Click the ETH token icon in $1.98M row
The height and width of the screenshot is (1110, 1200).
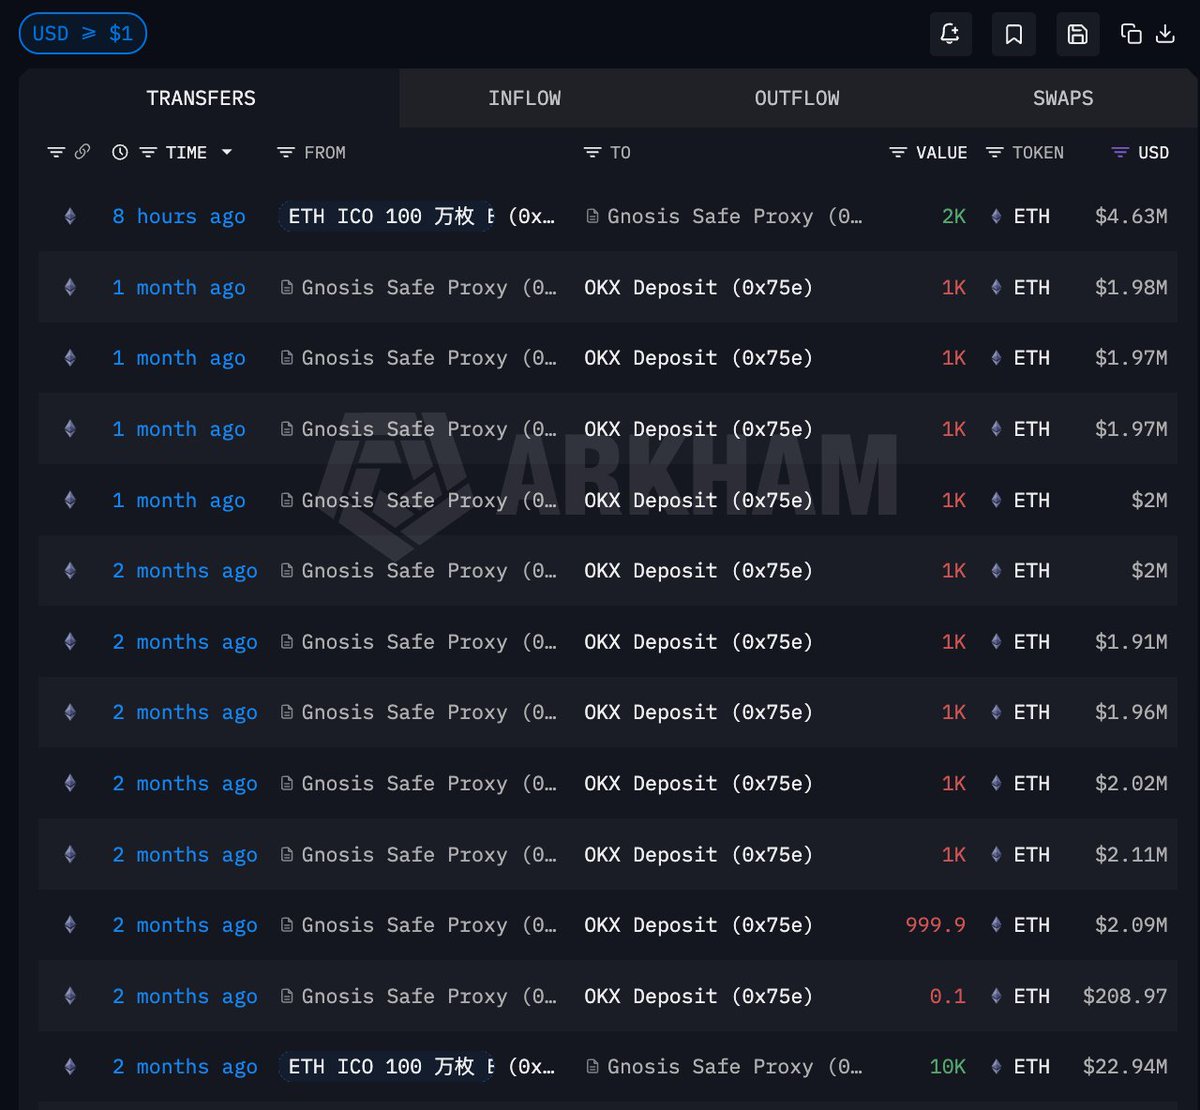pyautogui.click(x=996, y=287)
